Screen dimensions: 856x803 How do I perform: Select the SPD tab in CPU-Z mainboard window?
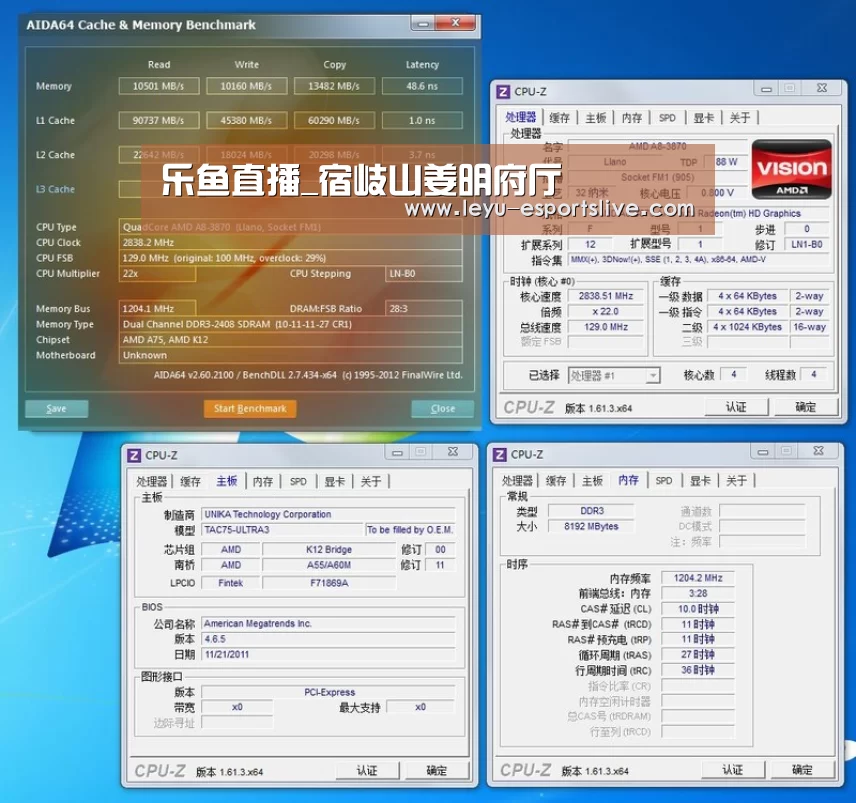298,481
